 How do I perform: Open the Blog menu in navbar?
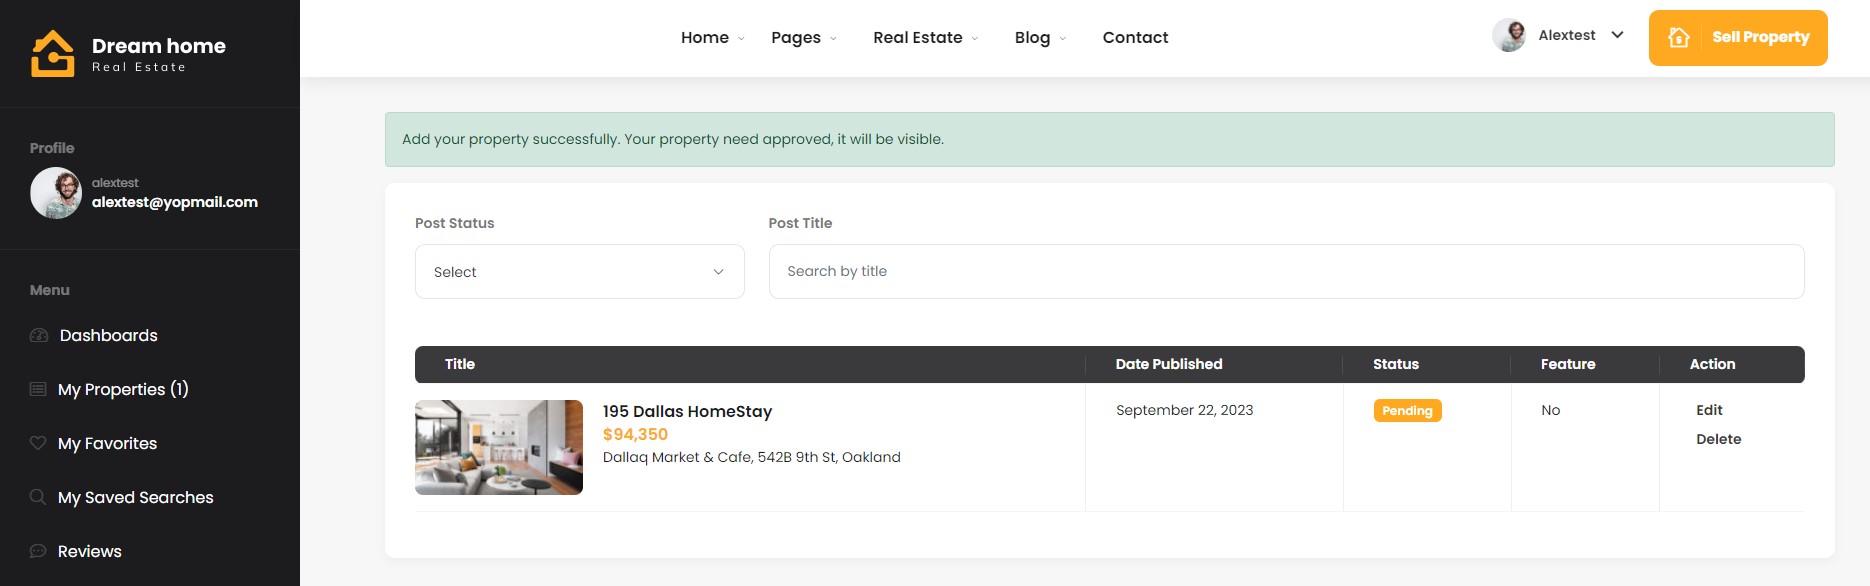[1040, 37]
